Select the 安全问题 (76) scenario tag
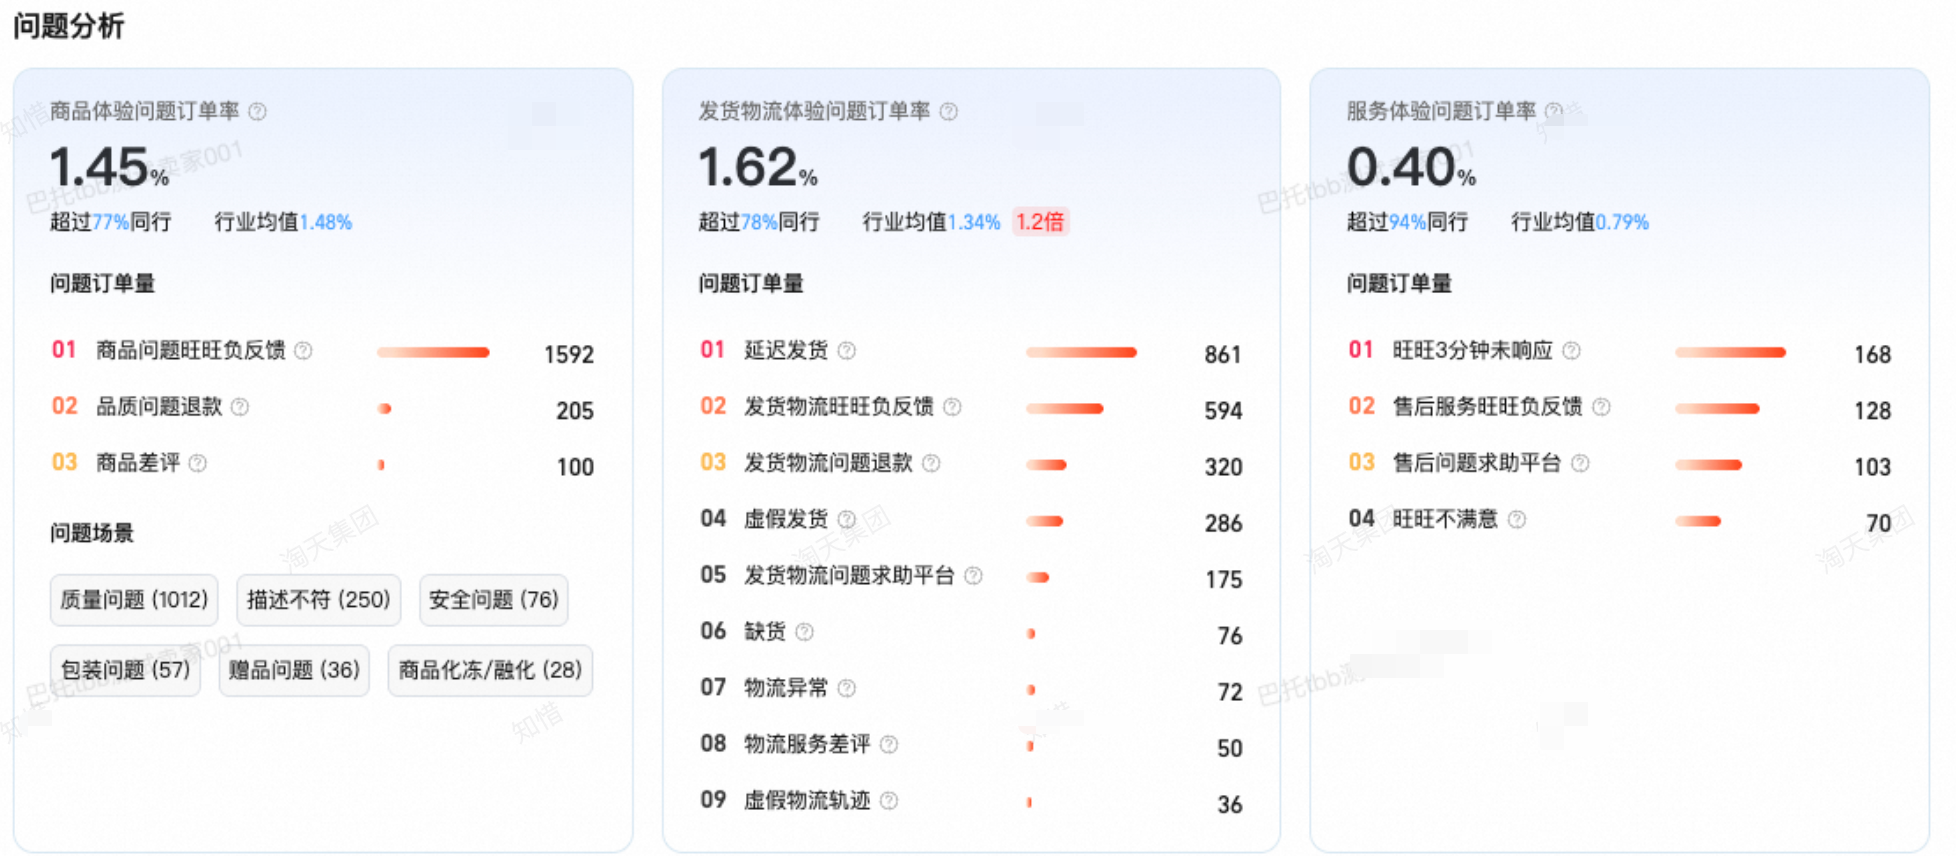Image resolution: width=1956 pixels, height=856 pixels. pos(494,600)
